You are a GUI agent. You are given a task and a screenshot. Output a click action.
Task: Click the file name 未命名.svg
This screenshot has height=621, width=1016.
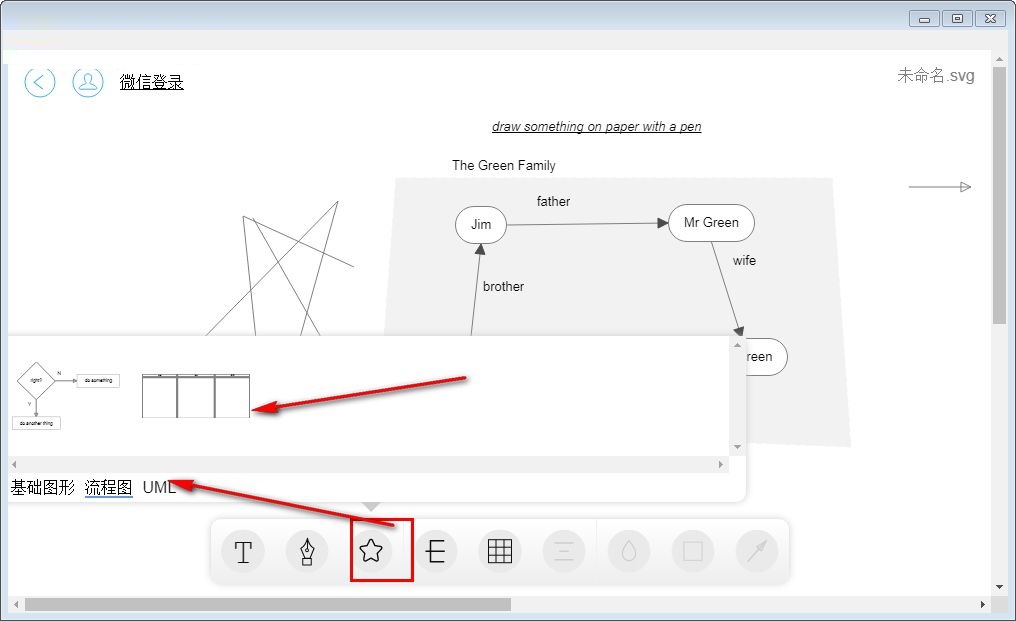(936, 76)
